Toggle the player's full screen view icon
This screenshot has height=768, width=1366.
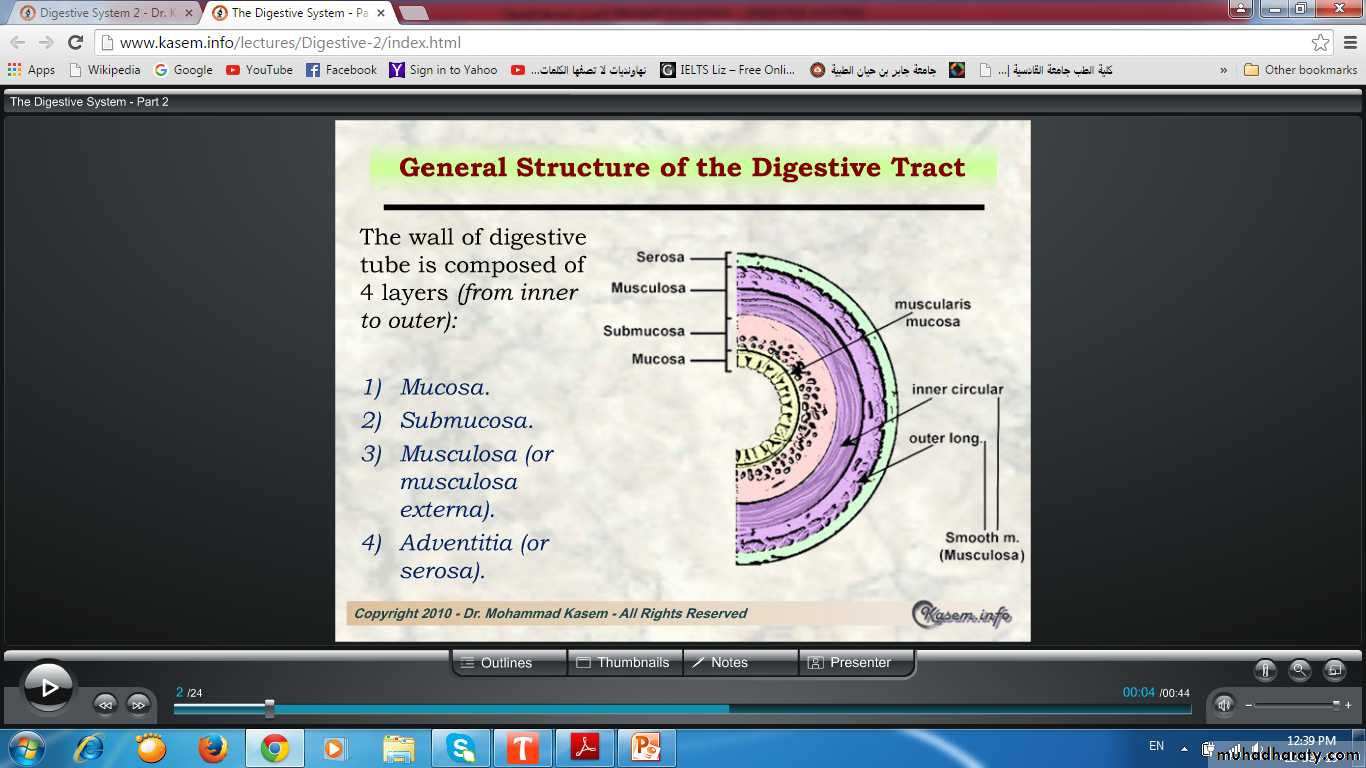coord(1334,671)
